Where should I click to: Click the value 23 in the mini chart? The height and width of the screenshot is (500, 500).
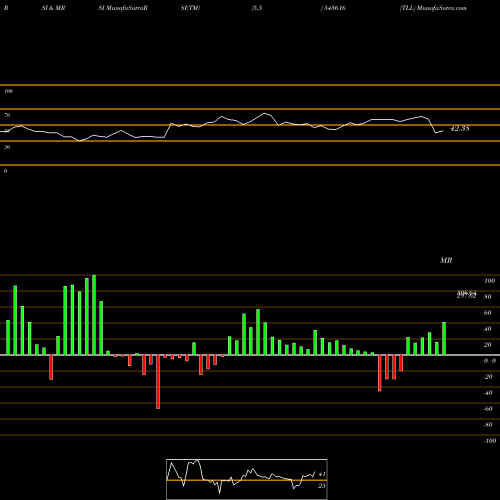(322, 486)
